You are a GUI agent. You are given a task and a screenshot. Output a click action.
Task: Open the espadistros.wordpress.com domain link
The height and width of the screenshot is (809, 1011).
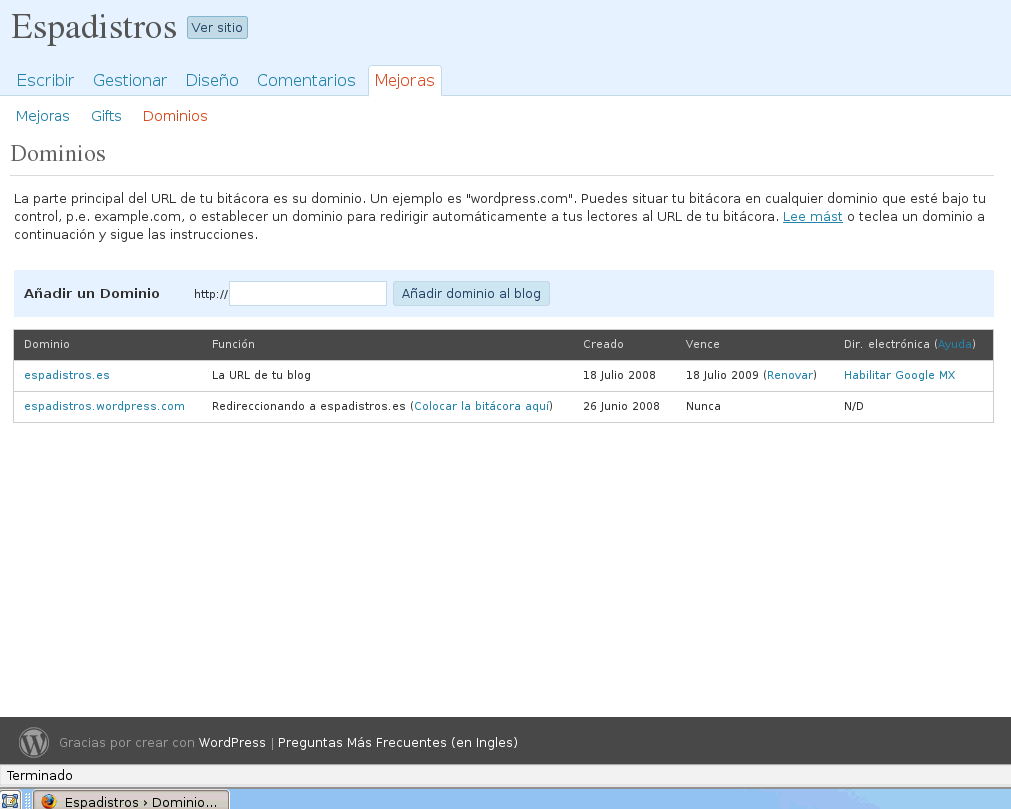pos(104,406)
